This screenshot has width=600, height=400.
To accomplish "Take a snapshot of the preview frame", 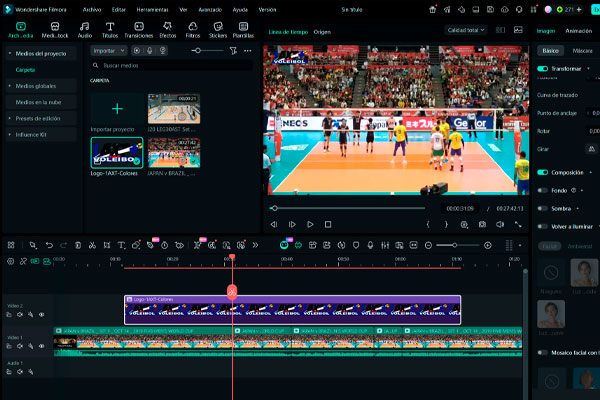I will pos(484,224).
